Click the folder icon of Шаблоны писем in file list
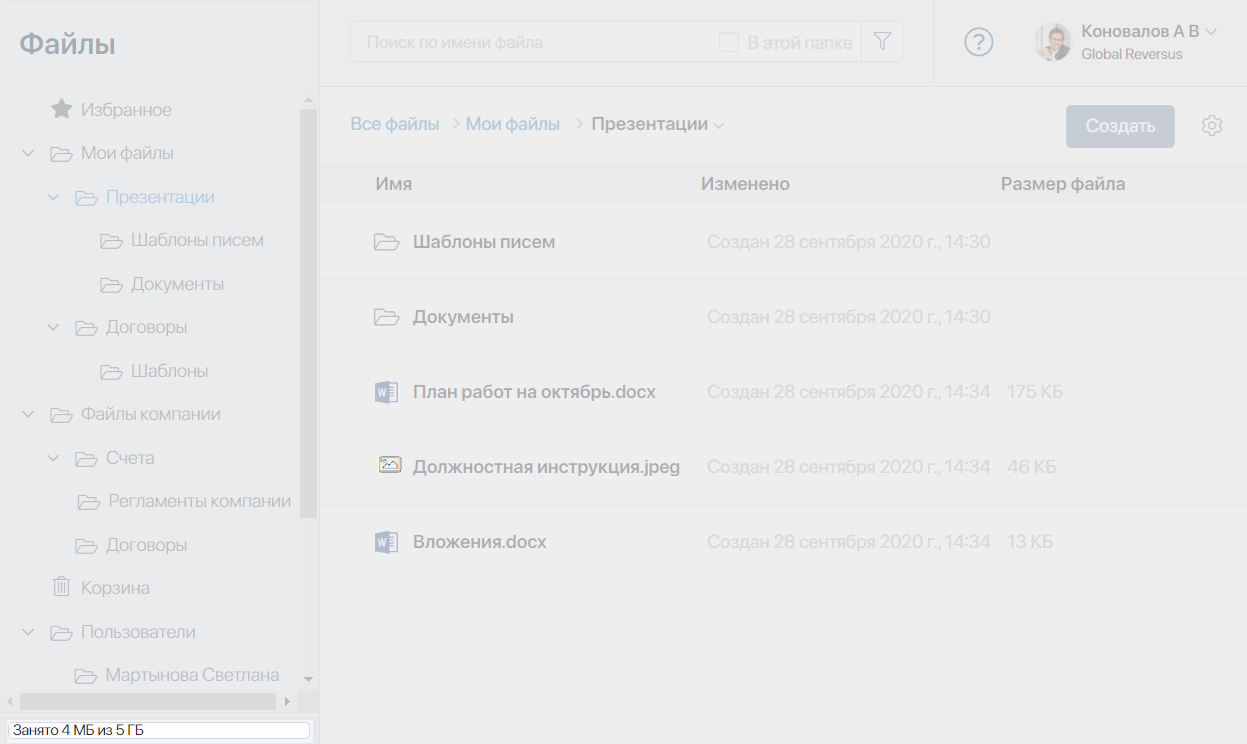Image resolution: width=1247 pixels, height=744 pixels. [x=386, y=242]
